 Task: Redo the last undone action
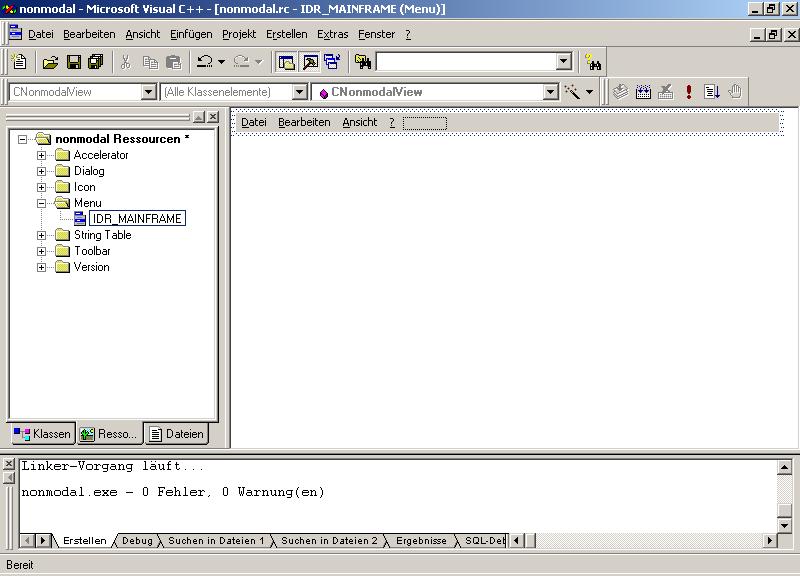click(x=241, y=62)
